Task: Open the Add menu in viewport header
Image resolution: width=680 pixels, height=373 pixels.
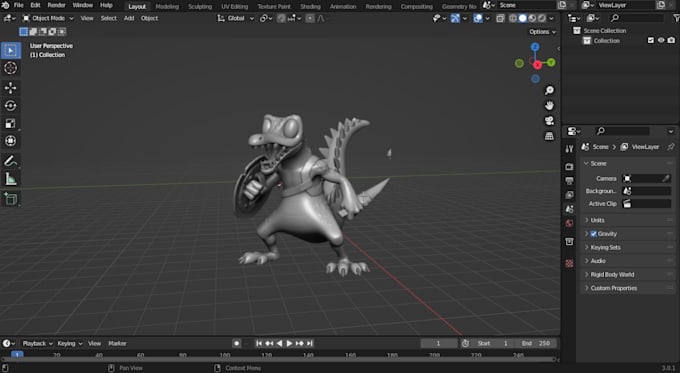Action: 129,18
